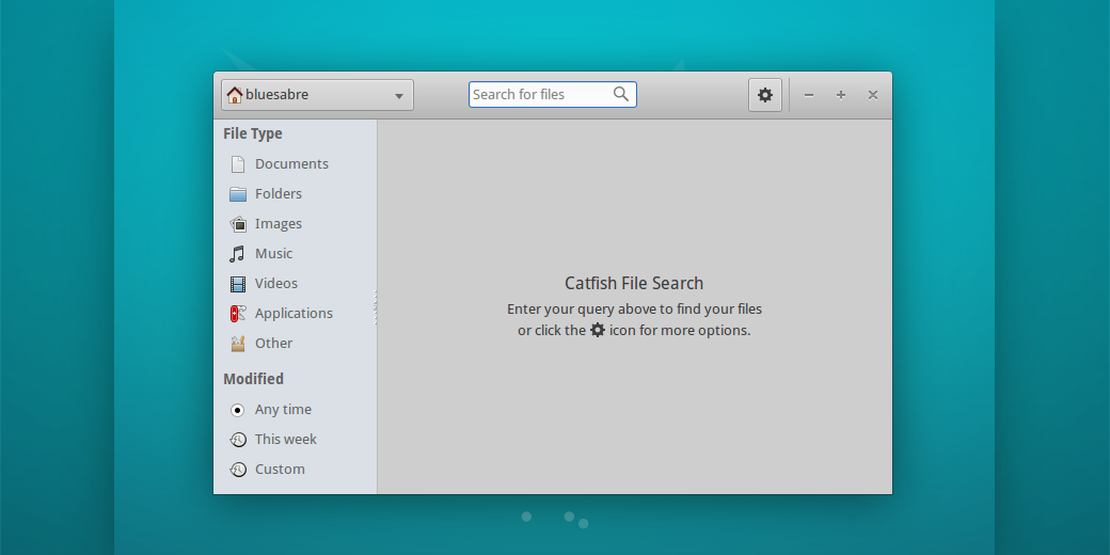1110x555 pixels.
Task: Click the magnifier icon in the search field
Action: pos(621,94)
